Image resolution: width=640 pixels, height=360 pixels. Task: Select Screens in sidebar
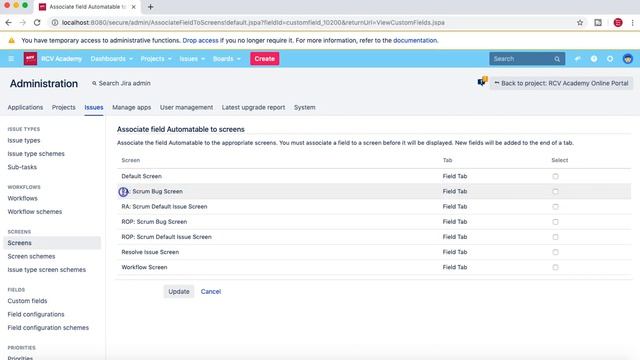click(x=52, y=243)
